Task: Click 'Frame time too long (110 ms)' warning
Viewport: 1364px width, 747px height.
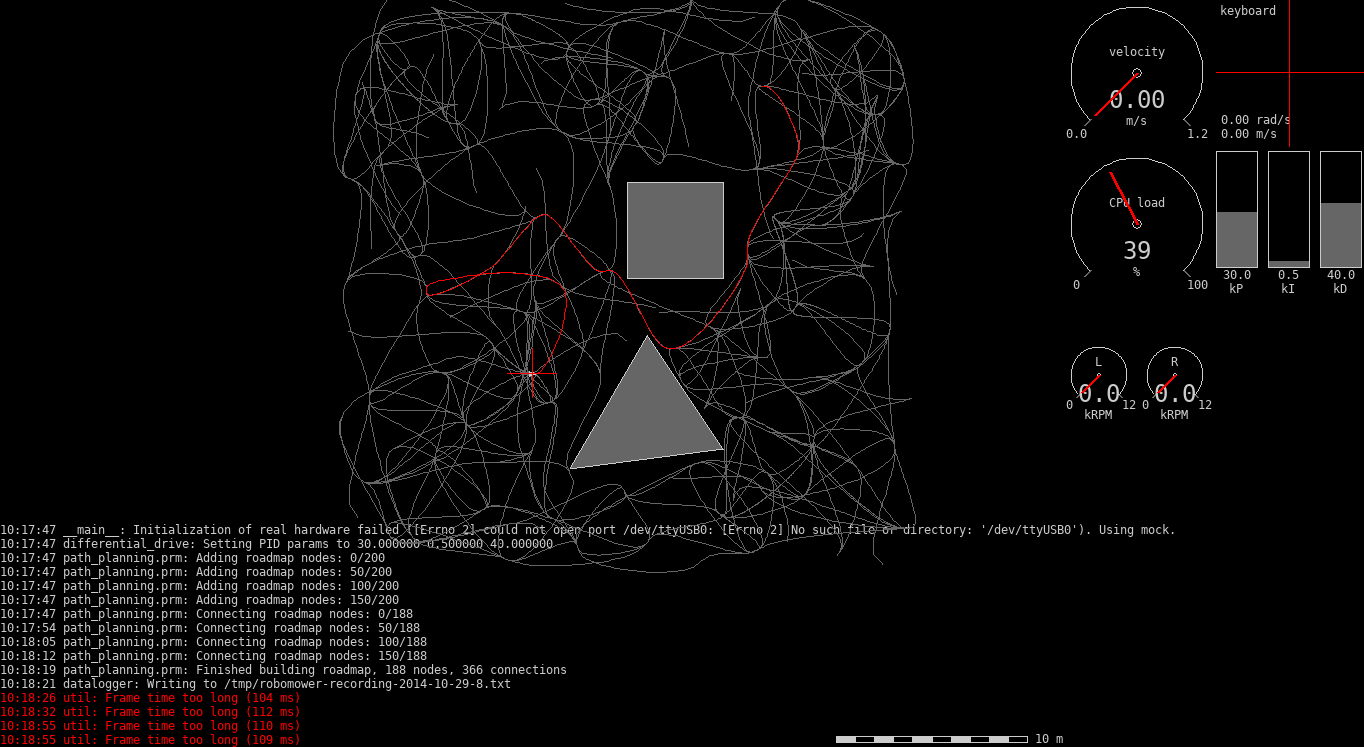Action: coord(150,726)
